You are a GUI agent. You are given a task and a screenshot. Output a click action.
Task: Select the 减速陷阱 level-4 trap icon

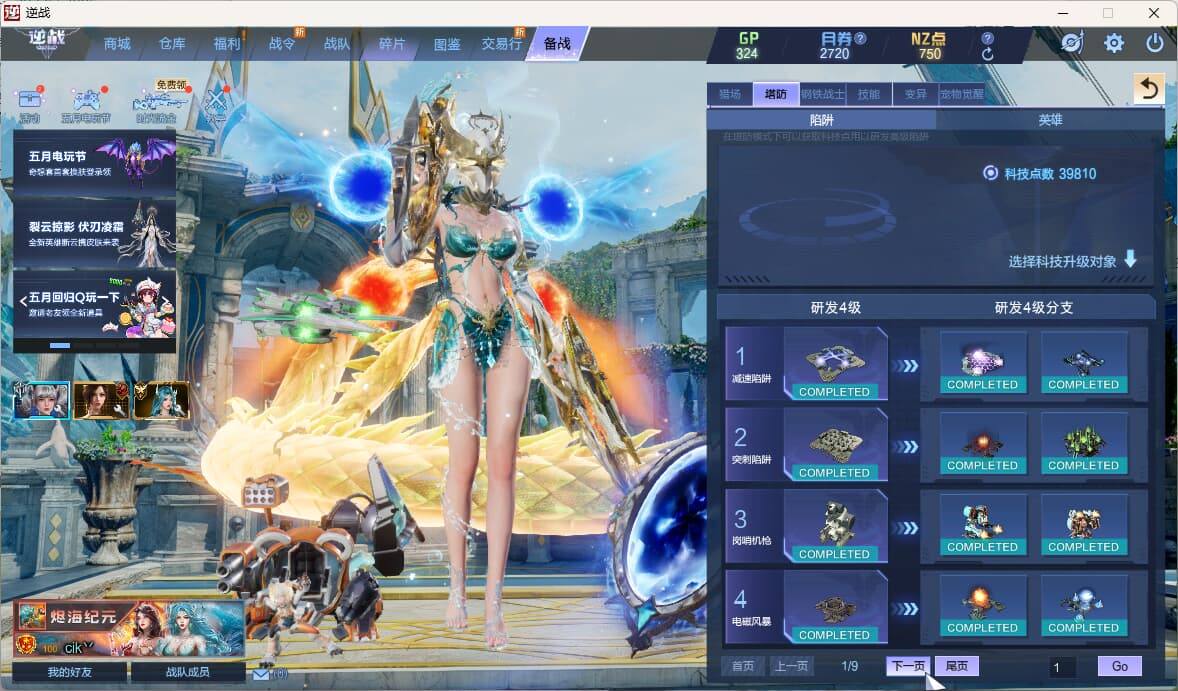(835, 364)
